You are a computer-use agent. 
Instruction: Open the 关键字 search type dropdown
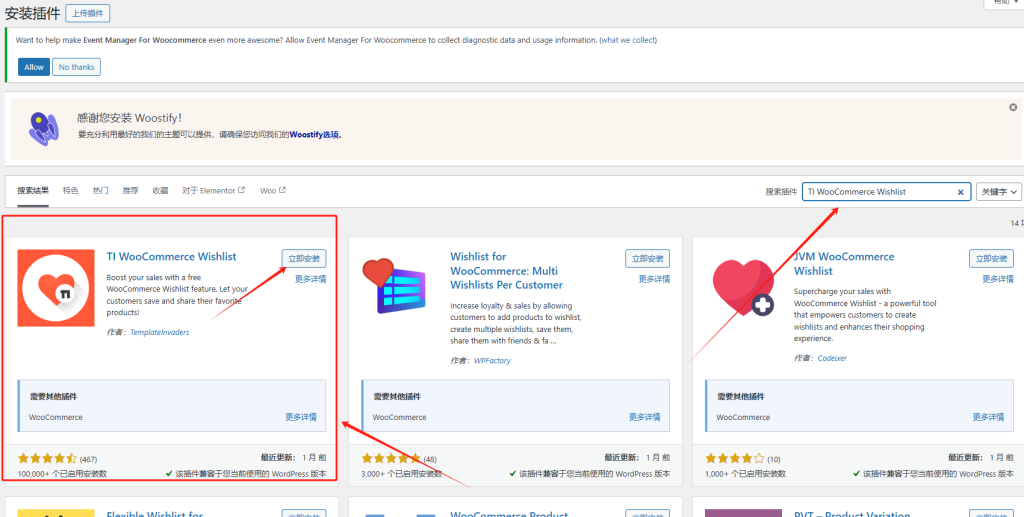click(998, 192)
